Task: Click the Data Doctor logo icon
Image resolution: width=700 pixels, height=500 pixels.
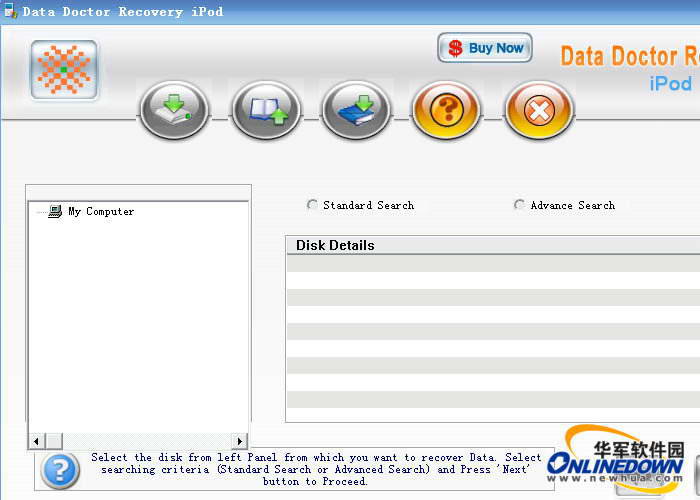Action: (x=64, y=70)
